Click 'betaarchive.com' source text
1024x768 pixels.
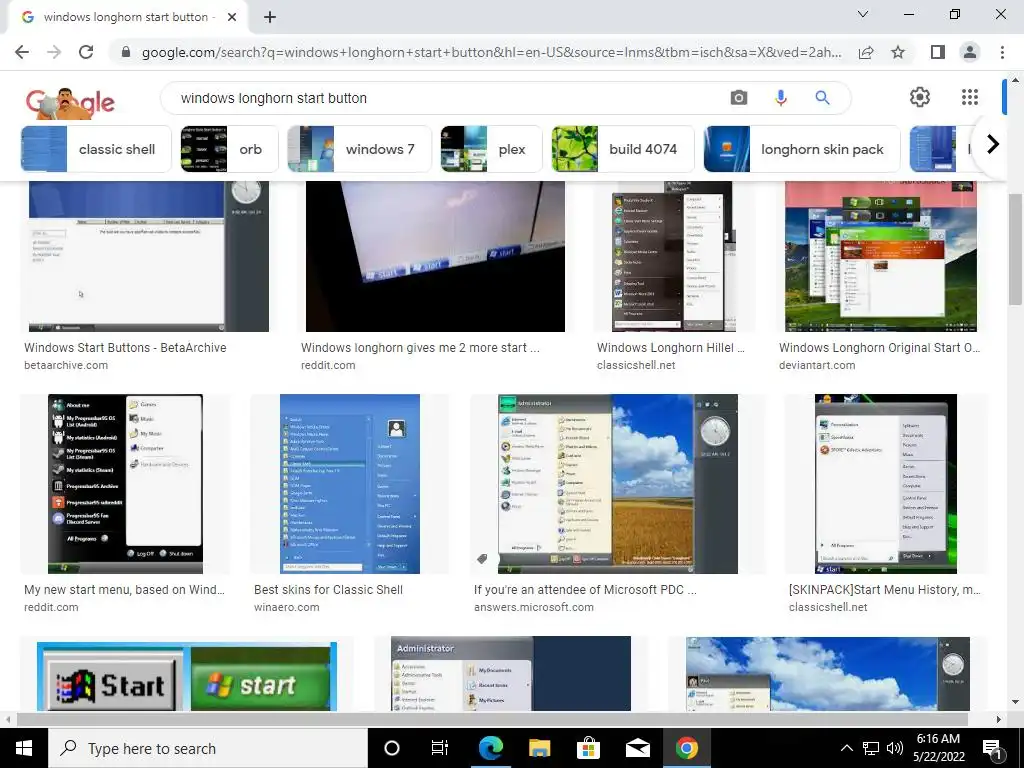coord(66,365)
